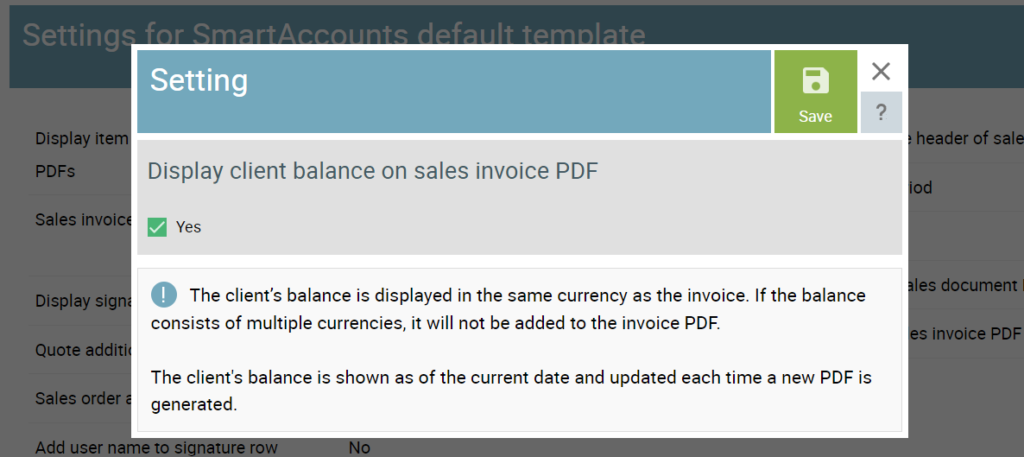The image size is (1024, 457).
Task: Open the "…es invoice PDF" setting on the right
Action: (963, 334)
